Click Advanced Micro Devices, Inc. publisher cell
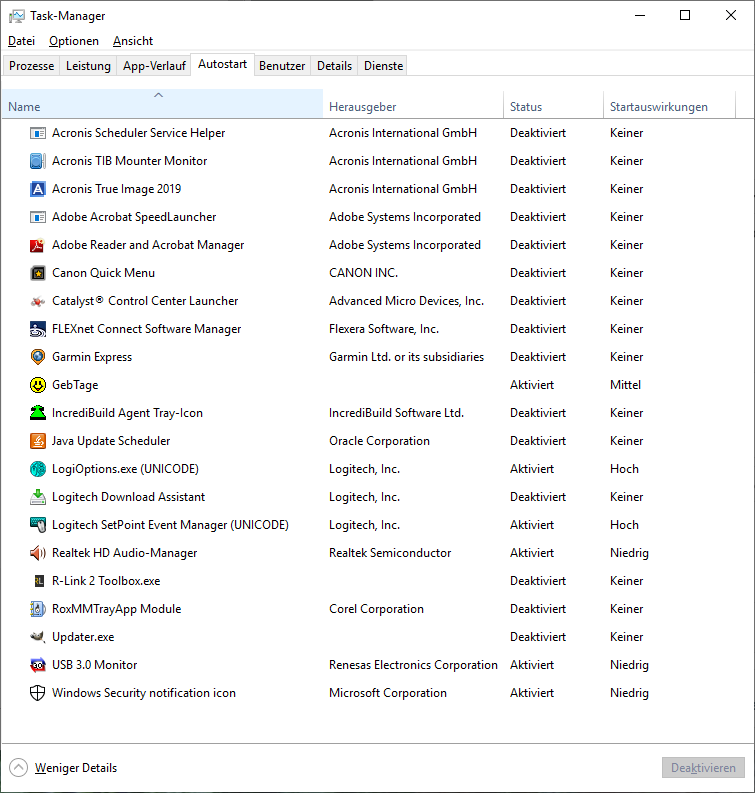Viewport: 755px width, 793px height. [x=406, y=301]
